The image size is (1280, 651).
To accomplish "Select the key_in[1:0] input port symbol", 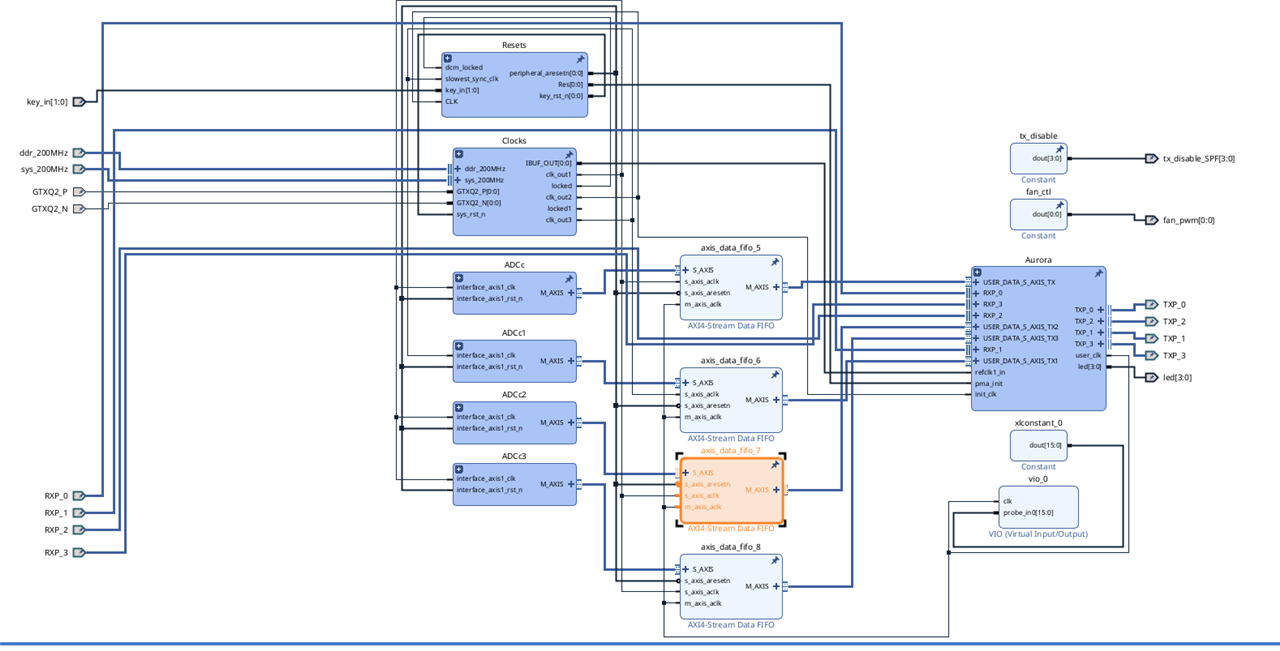I will [79, 101].
